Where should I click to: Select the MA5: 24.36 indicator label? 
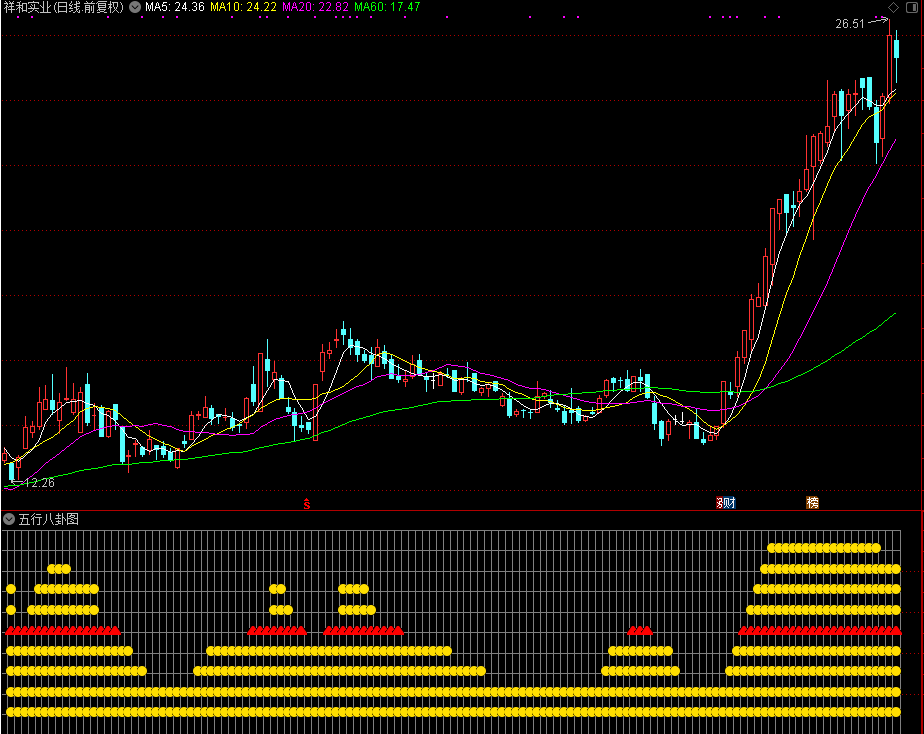pos(175,7)
